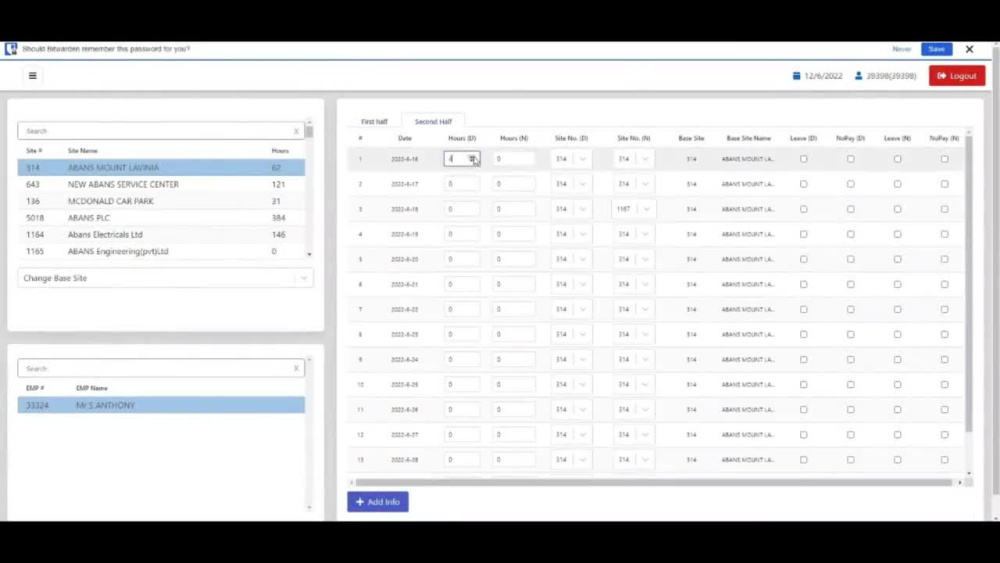
Task: Tick Leave (D) checkbox in row 2
Action: coord(804,184)
